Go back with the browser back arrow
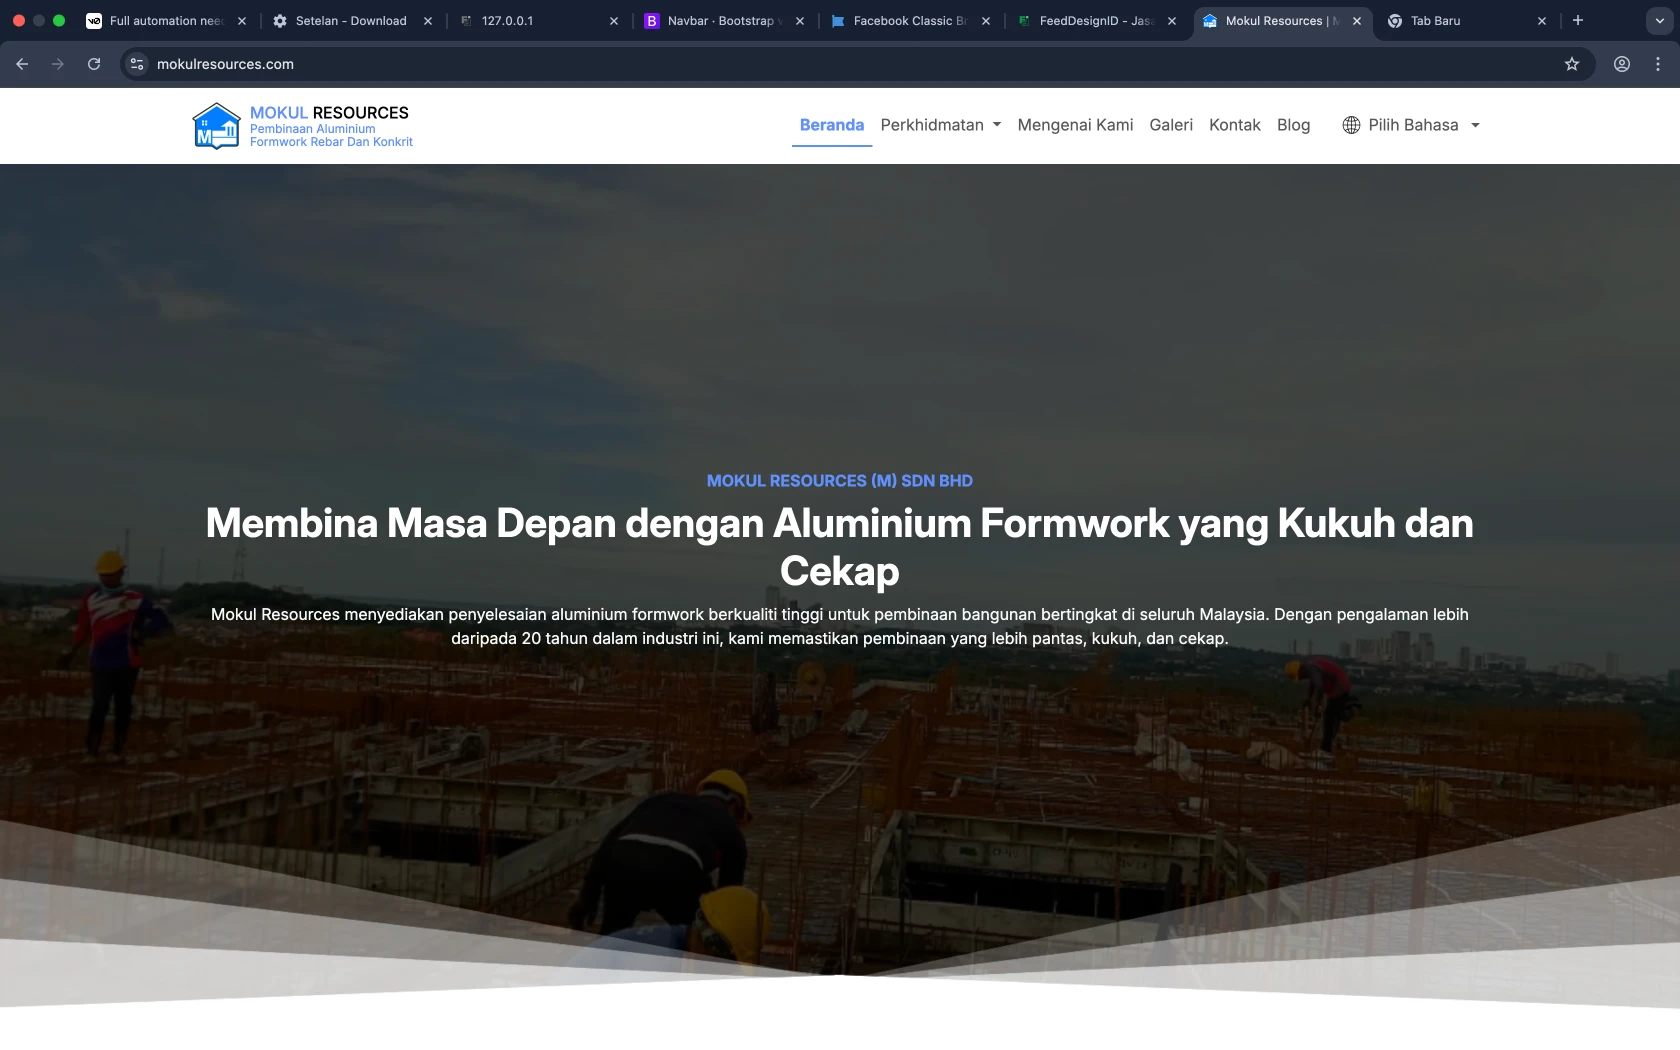 (x=22, y=64)
